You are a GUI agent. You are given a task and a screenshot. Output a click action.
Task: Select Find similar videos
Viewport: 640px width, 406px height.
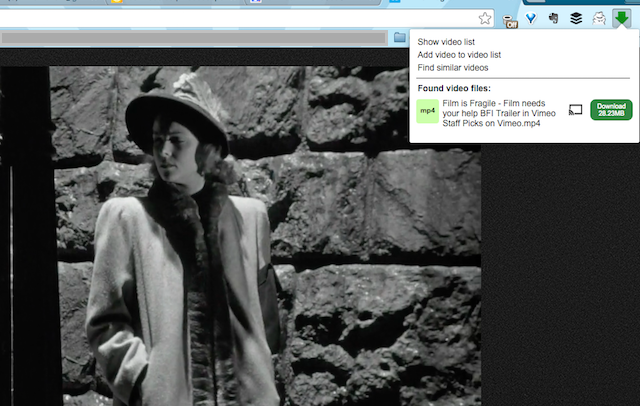point(453,68)
